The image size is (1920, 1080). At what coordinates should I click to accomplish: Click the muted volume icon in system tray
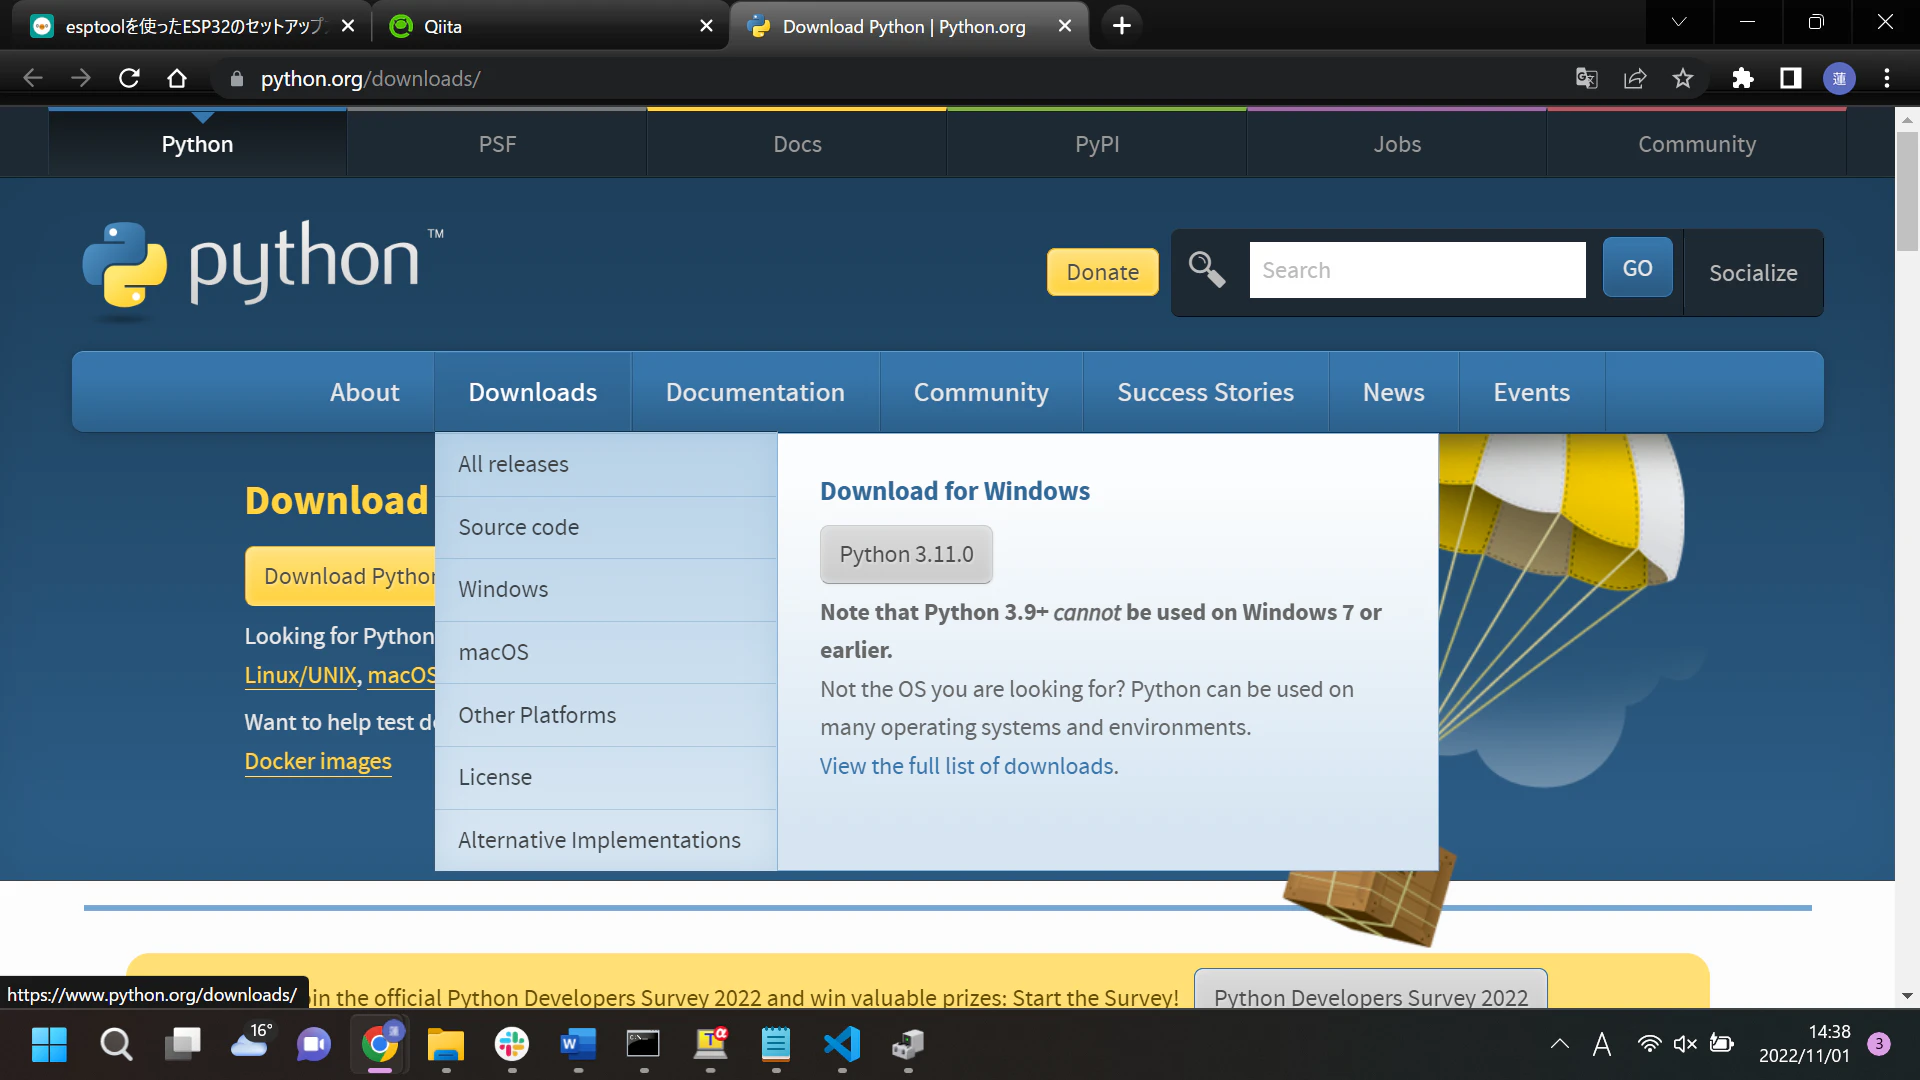point(1685,1044)
